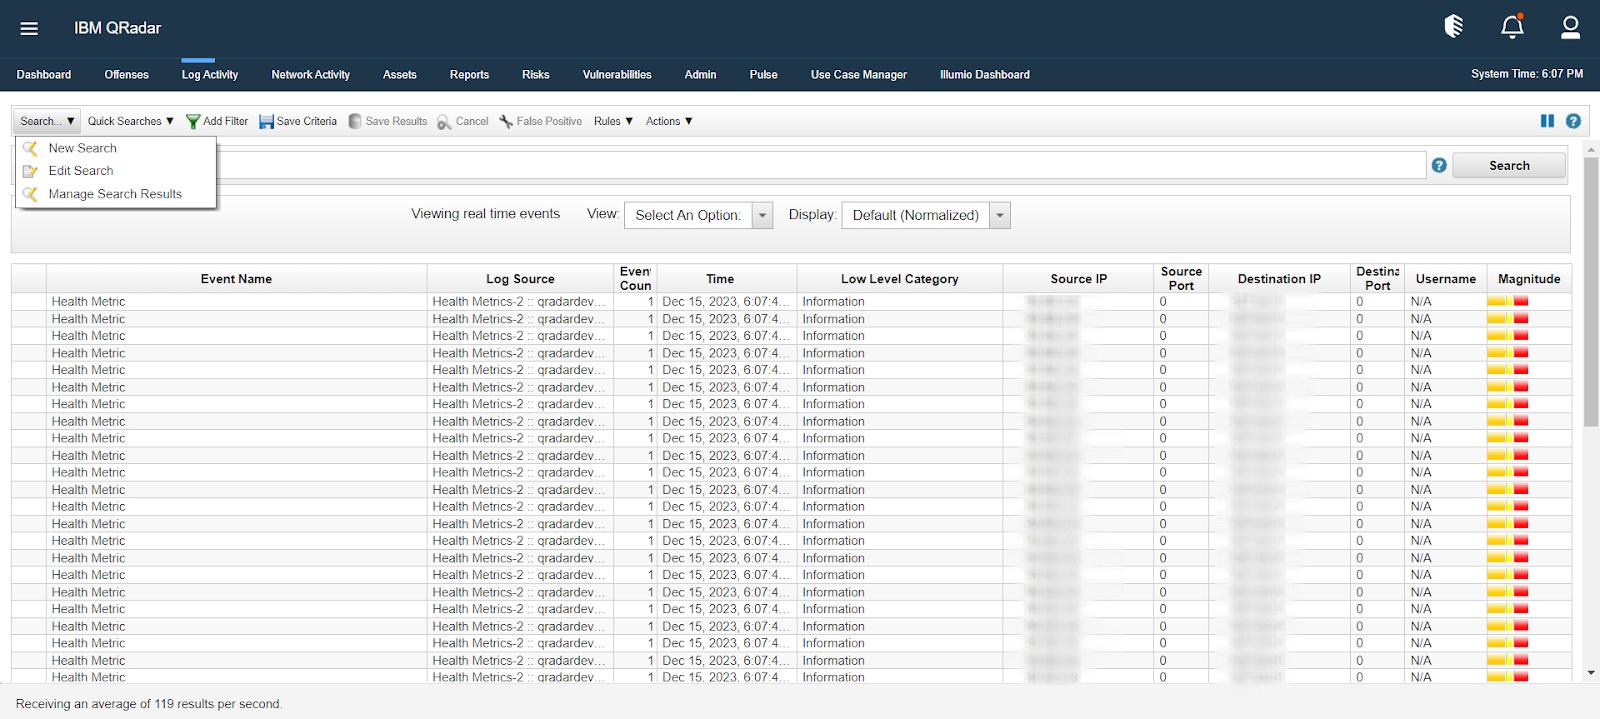Click the scrollbar up arrow
This screenshot has width=1600, height=719.
[x=1591, y=148]
